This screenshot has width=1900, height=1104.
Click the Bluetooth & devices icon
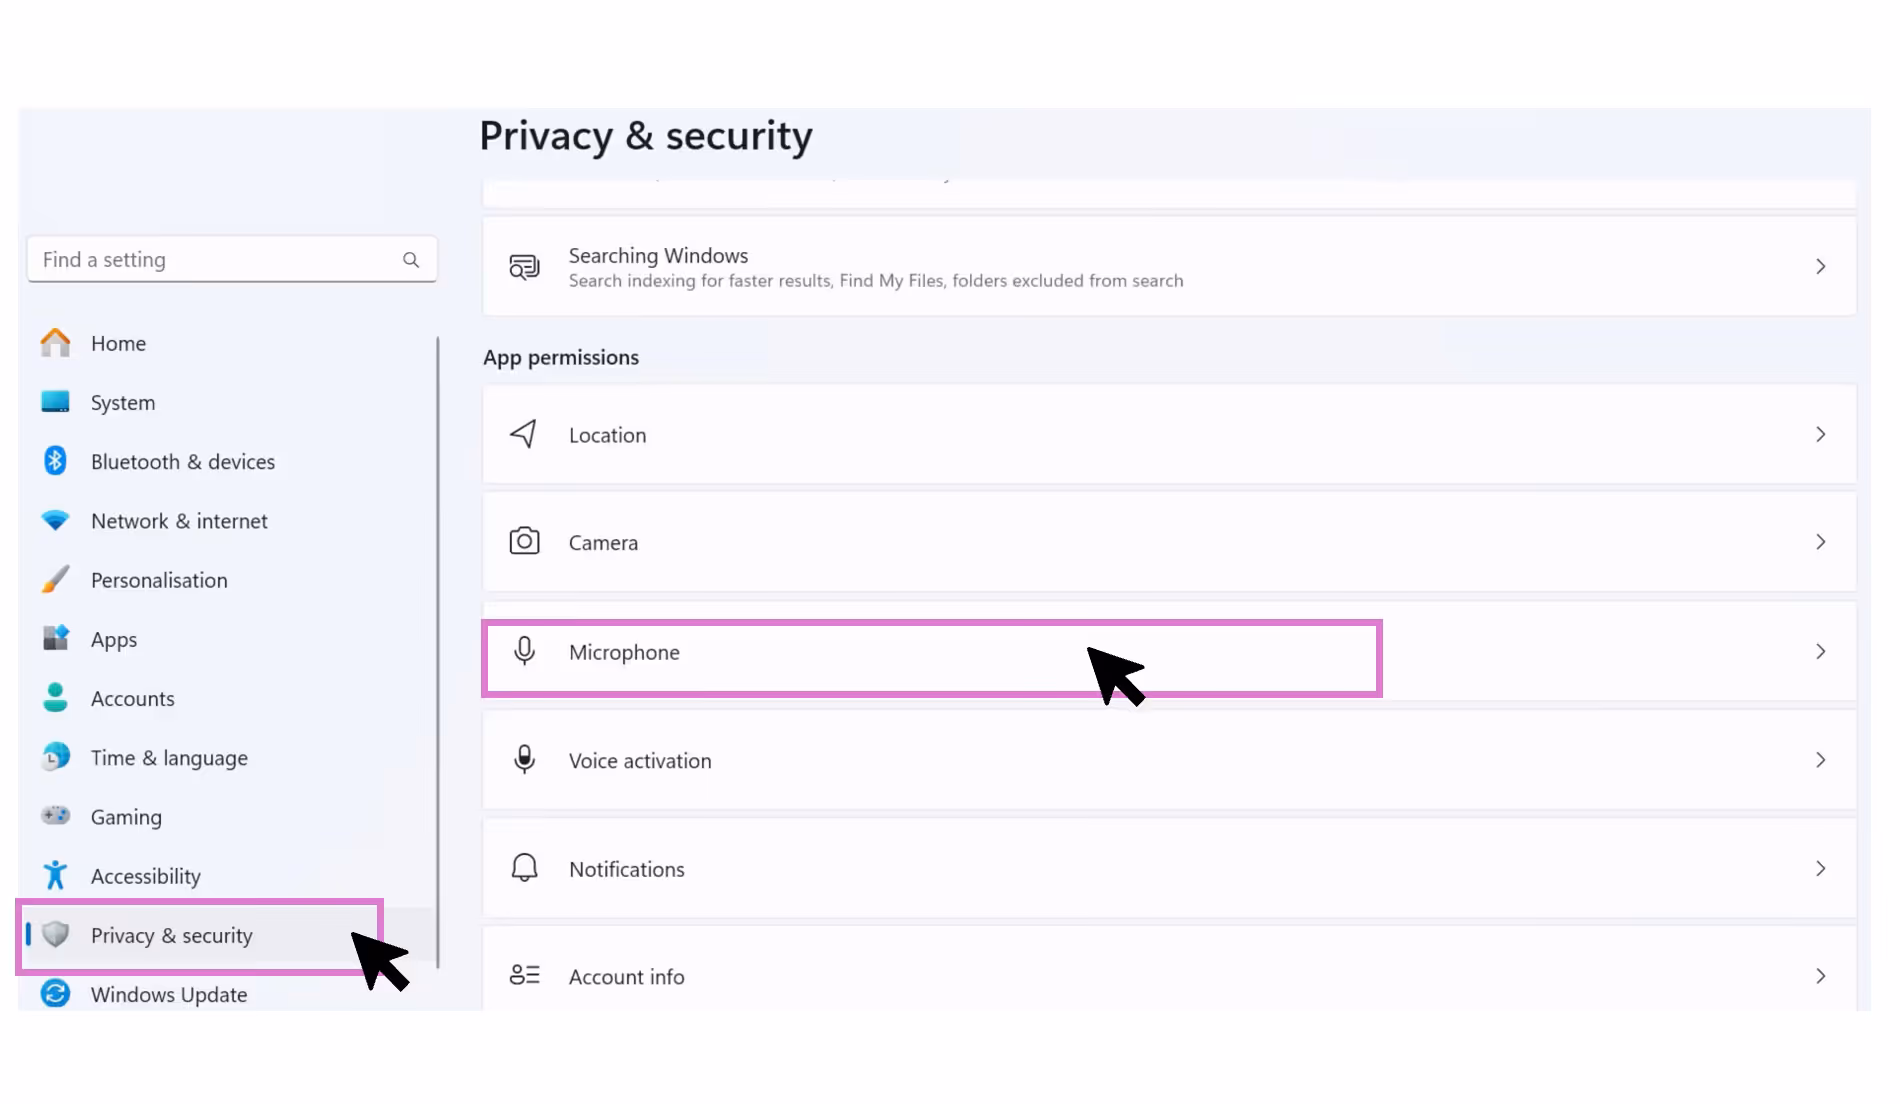click(55, 461)
